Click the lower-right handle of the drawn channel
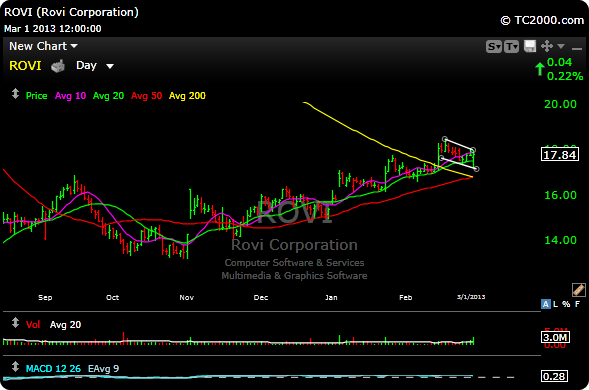Viewport: 589px width, 390px height. [477, 169]
